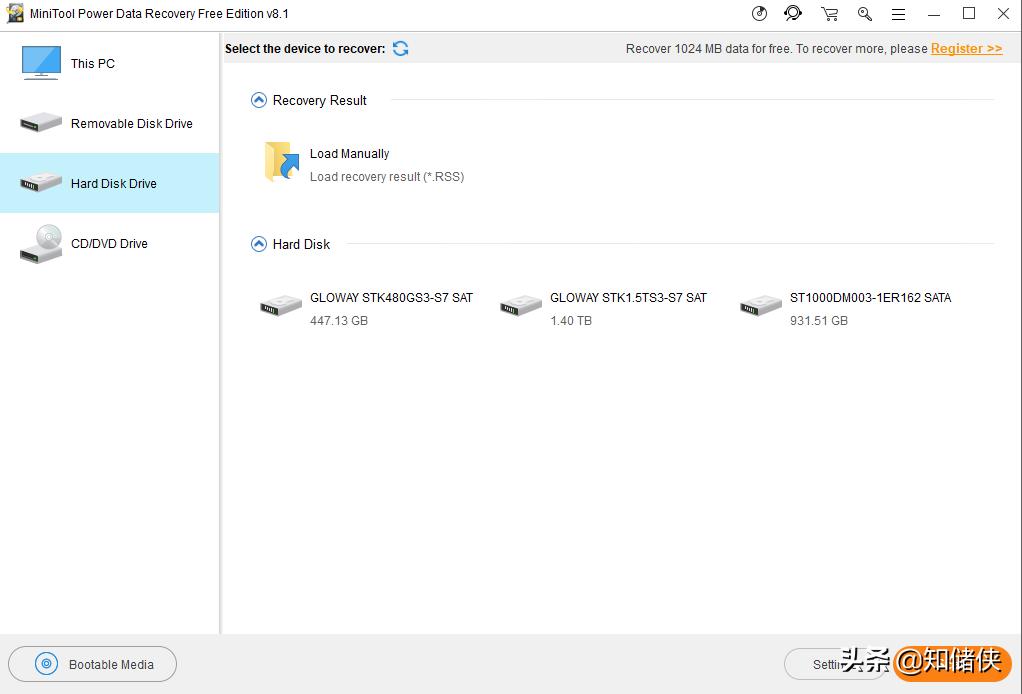The height and width of the screenshot is (694, 1022).
Task: Collapse the Hard Disk section
Action: tap(259, 244)
